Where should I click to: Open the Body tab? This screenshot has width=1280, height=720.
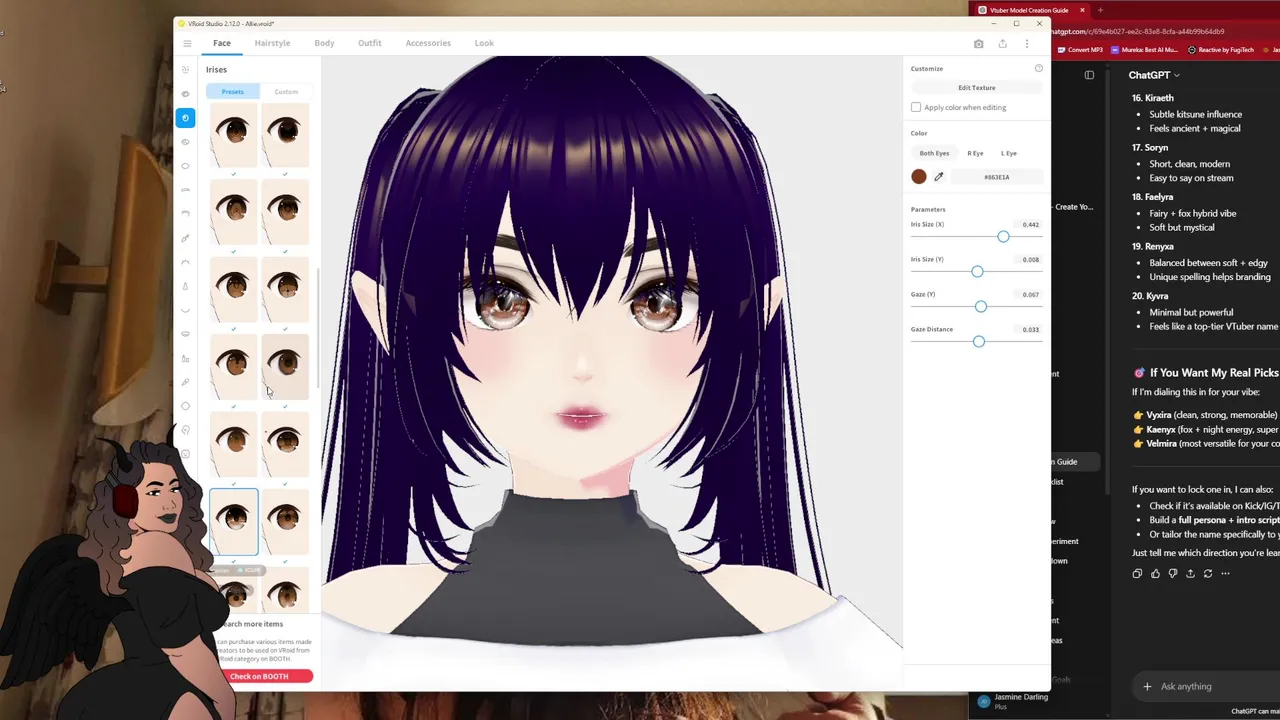point(324,43)
